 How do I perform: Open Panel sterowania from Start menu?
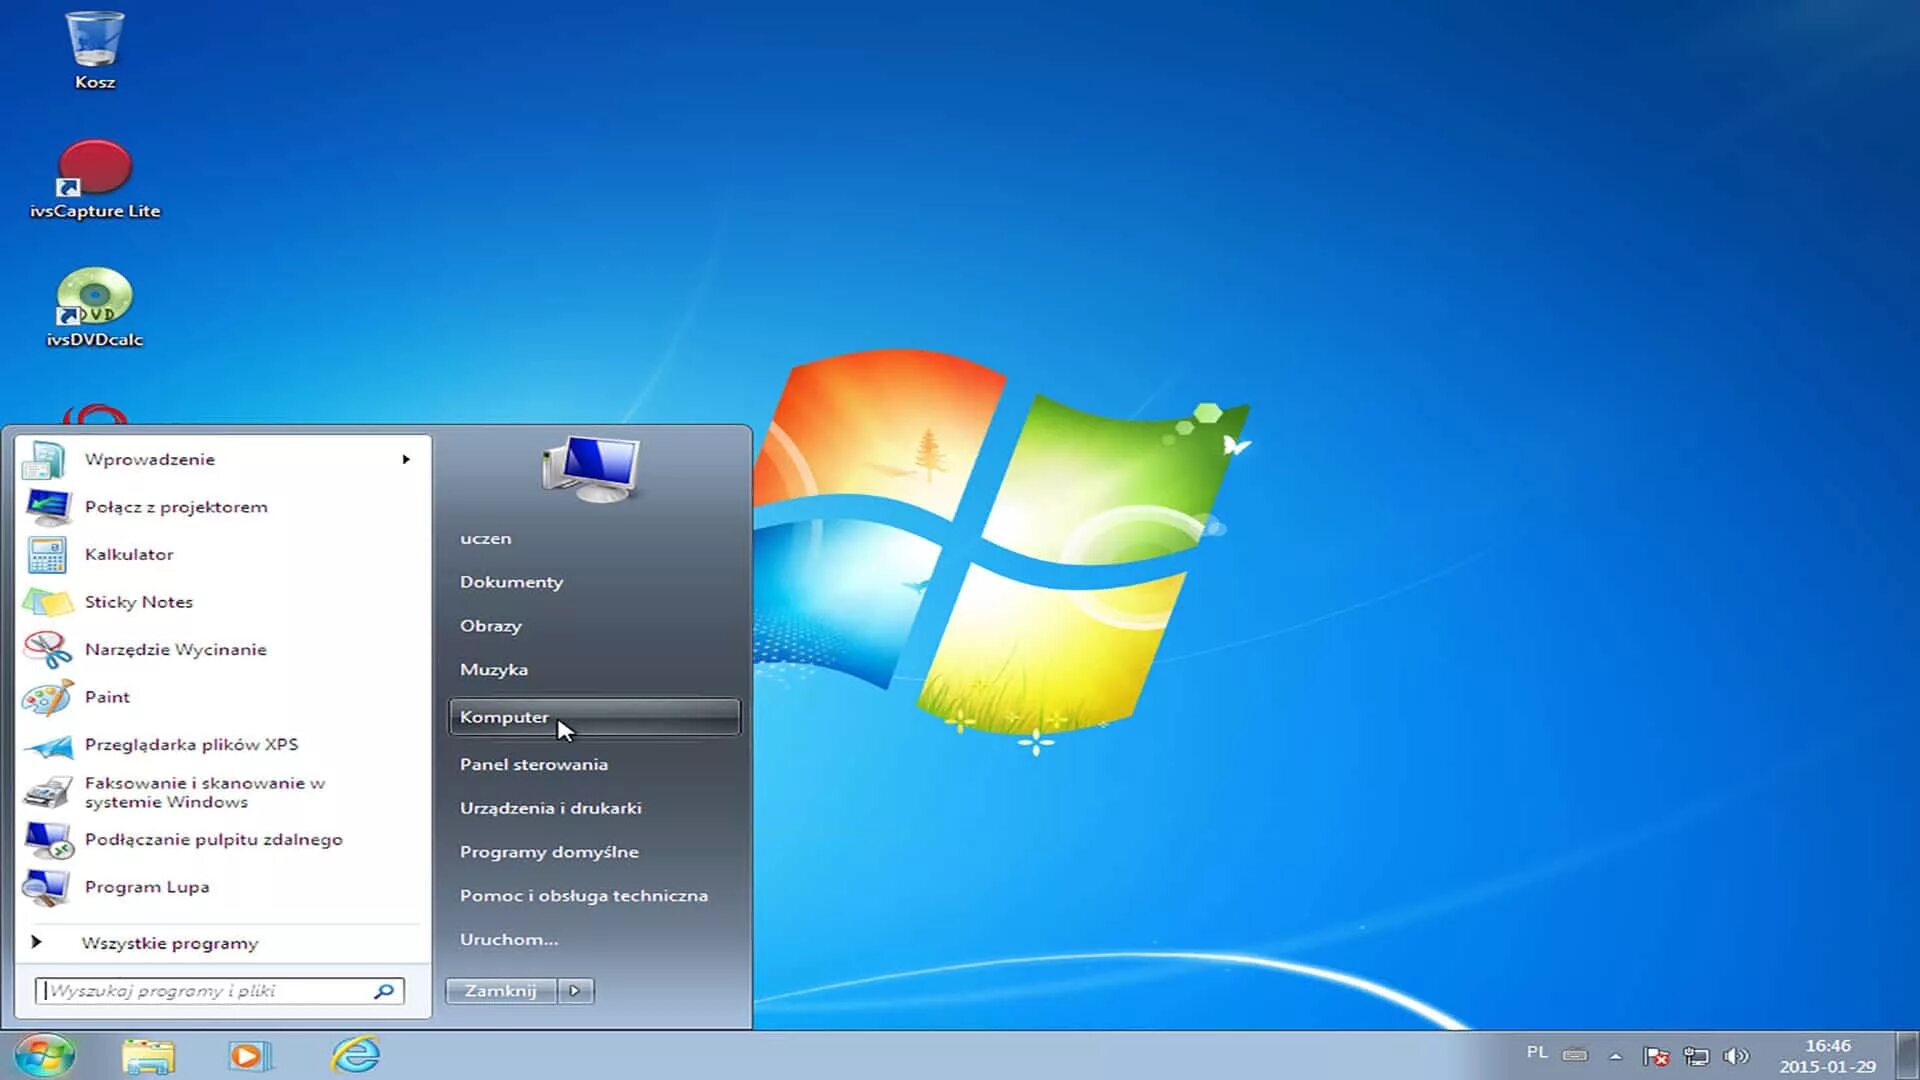[533, 764]
